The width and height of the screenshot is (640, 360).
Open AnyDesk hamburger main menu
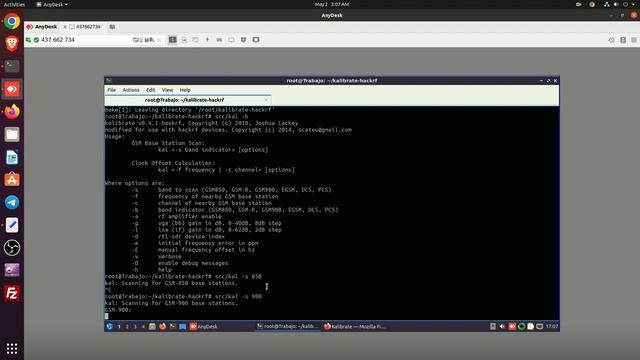(634, 40)
